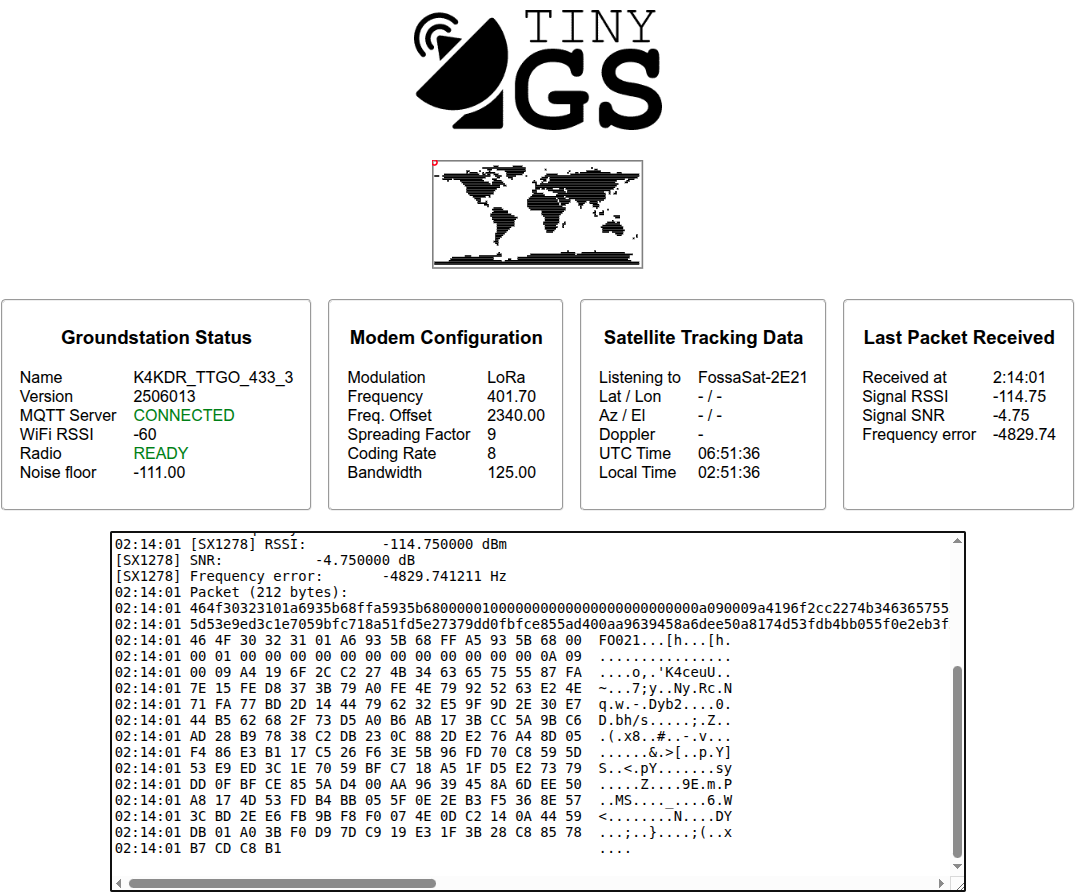
Task: Click the MQTT Server label
Action: click(68, 415)
